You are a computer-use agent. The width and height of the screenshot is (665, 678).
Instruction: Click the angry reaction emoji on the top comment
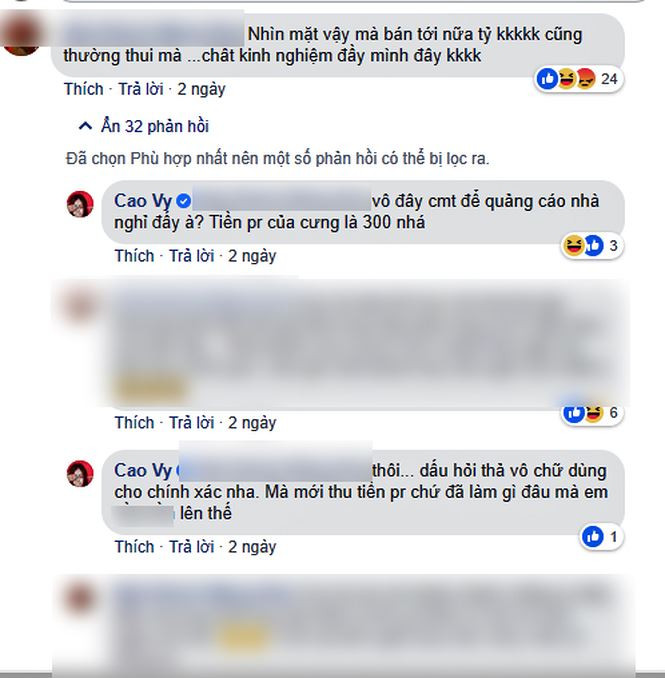585,79
